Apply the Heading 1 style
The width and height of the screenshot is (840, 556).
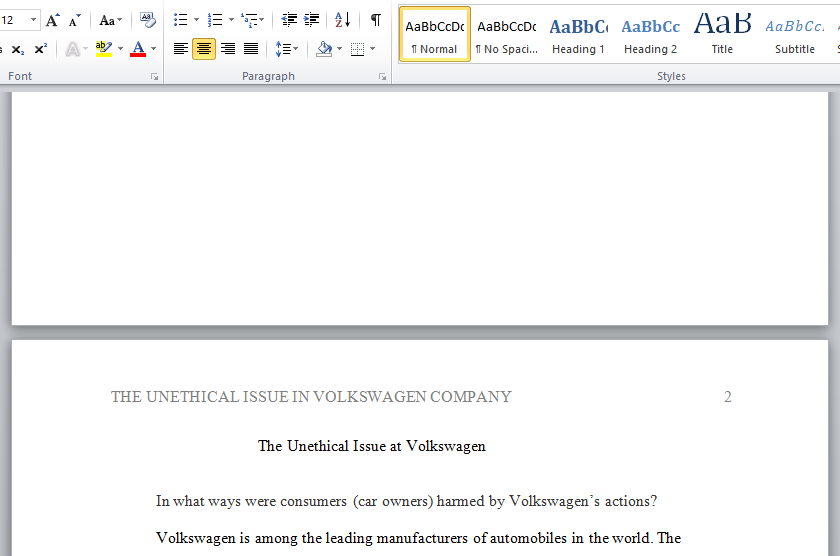click(x=579, y=35)
